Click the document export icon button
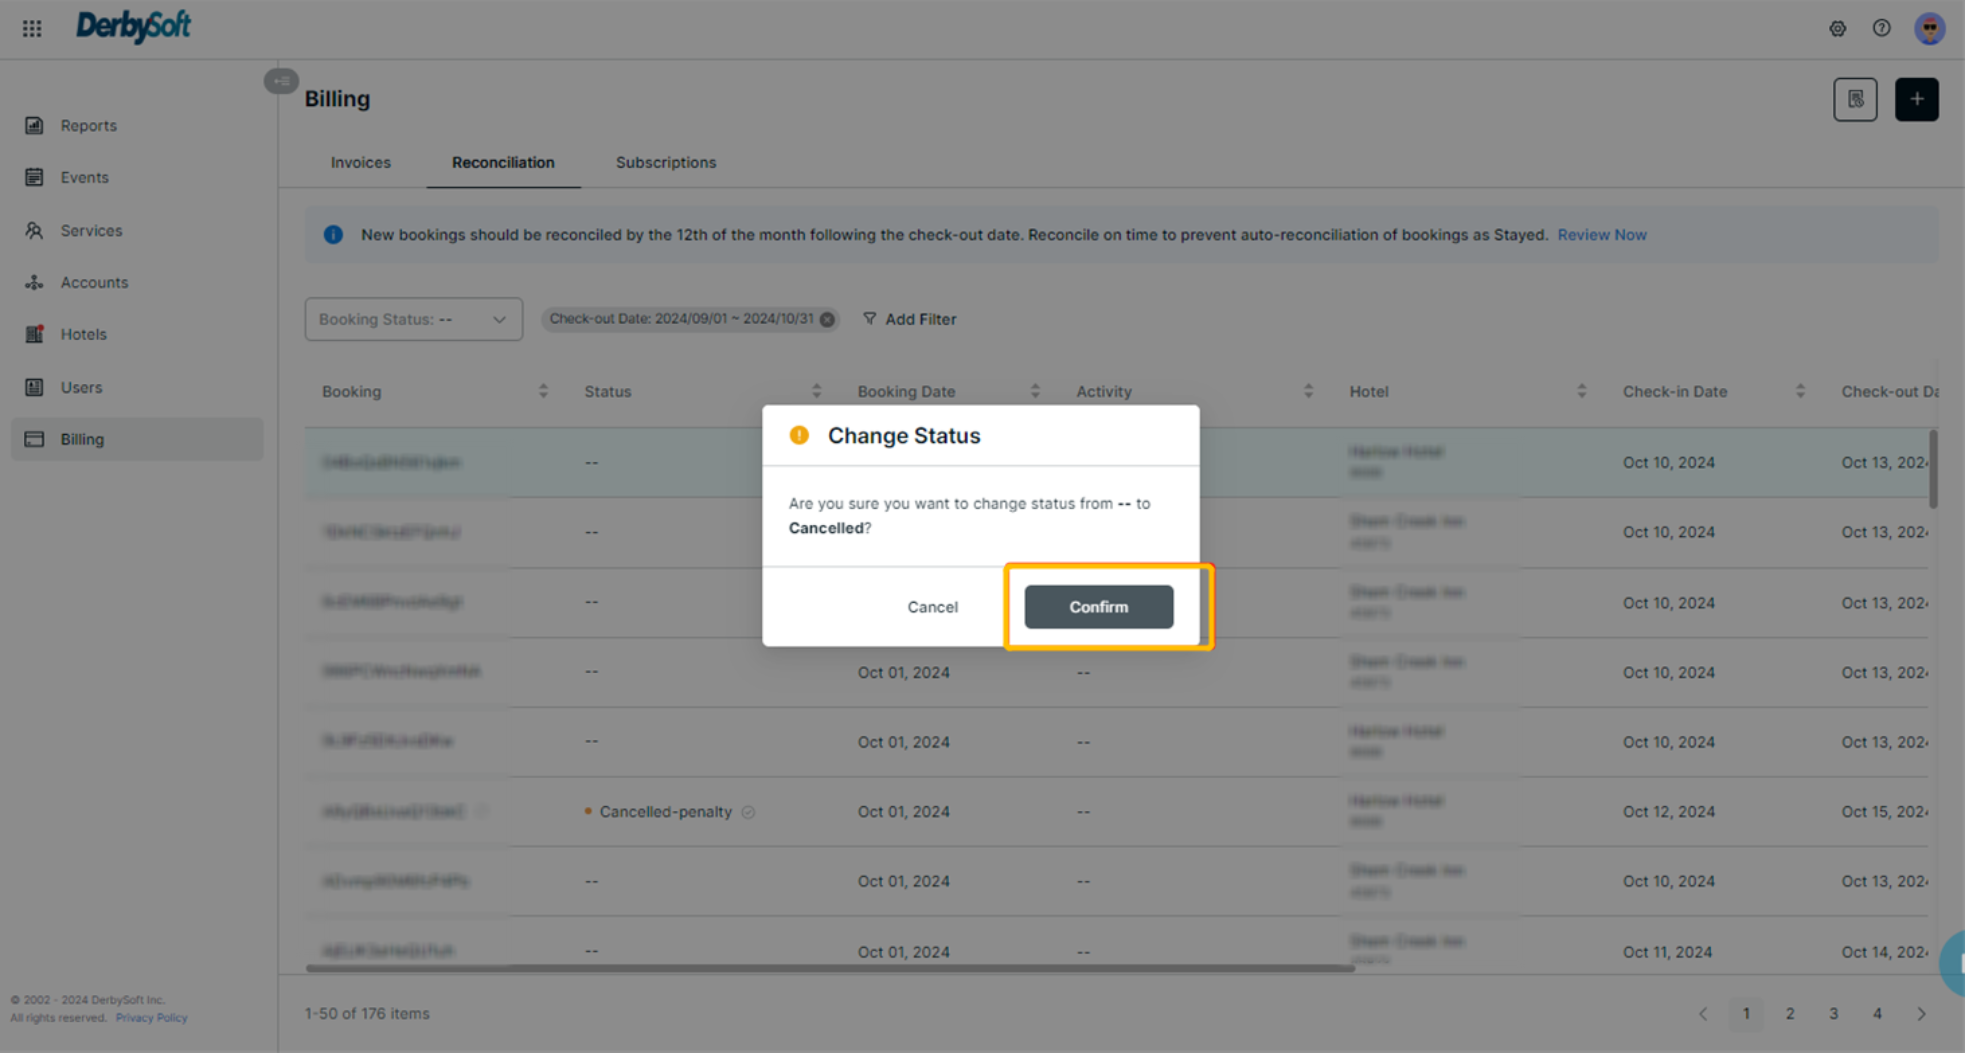Viewport: 1965px width, 1053px height. pos(1855,99)
